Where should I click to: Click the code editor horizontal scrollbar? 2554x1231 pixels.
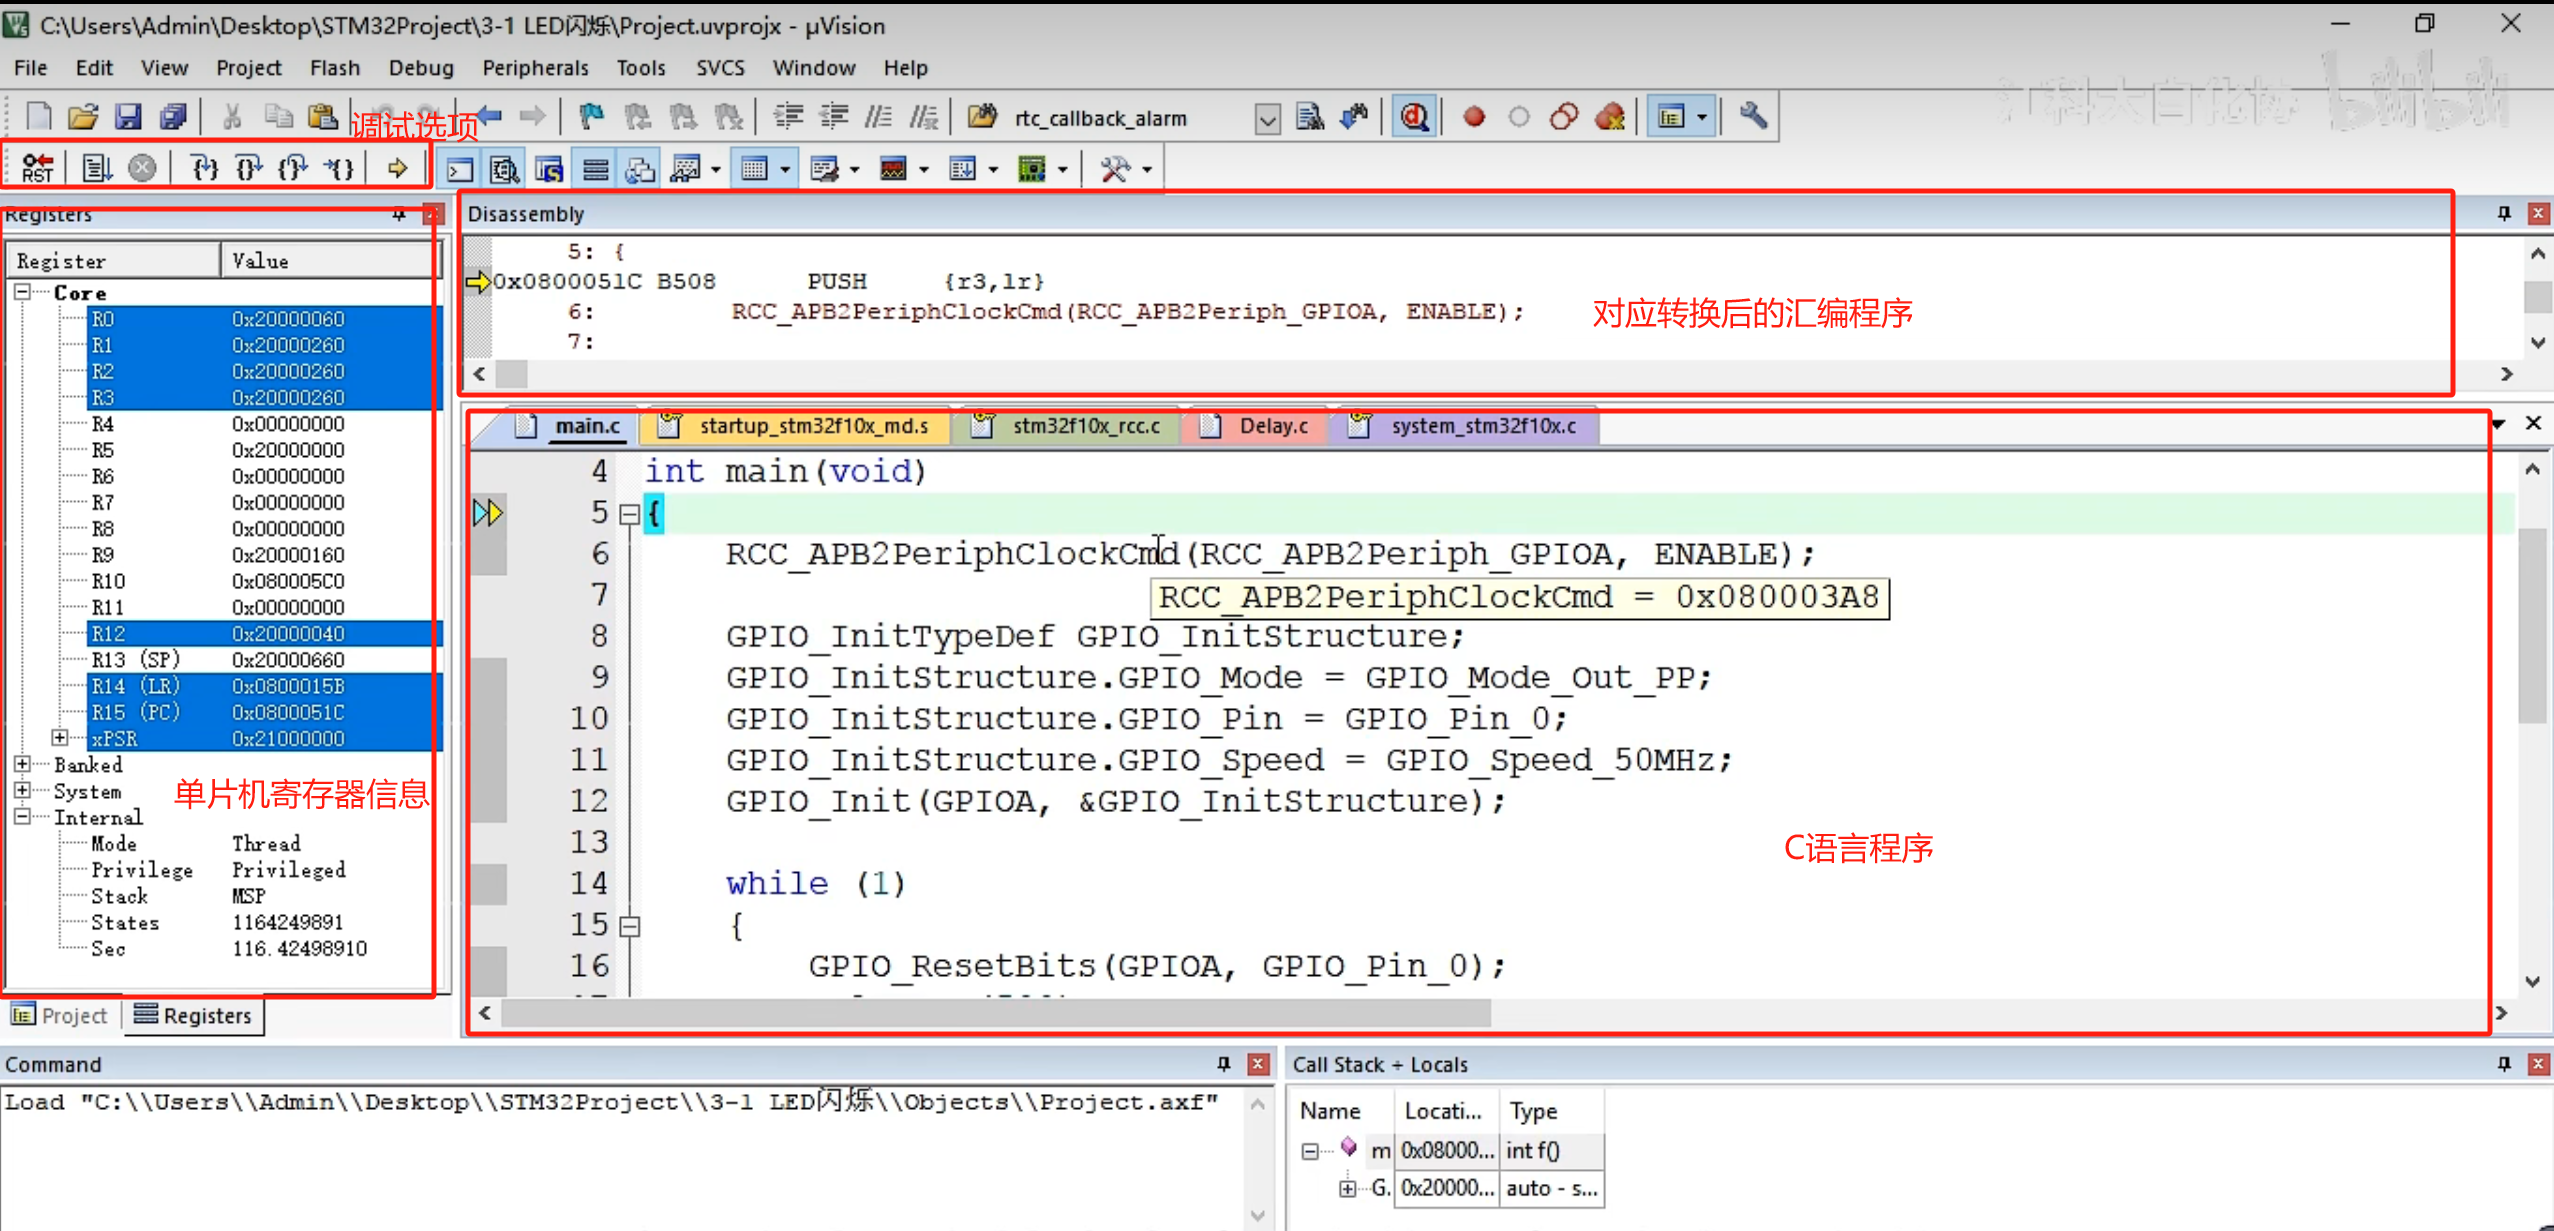994,1013
